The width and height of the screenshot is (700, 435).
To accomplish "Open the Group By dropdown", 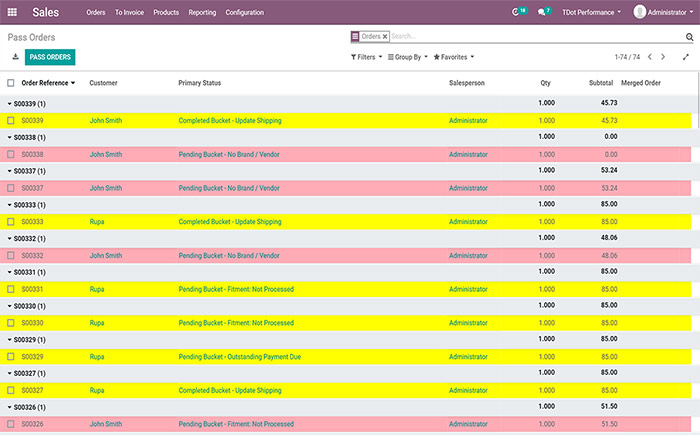I will coord(408,57).
